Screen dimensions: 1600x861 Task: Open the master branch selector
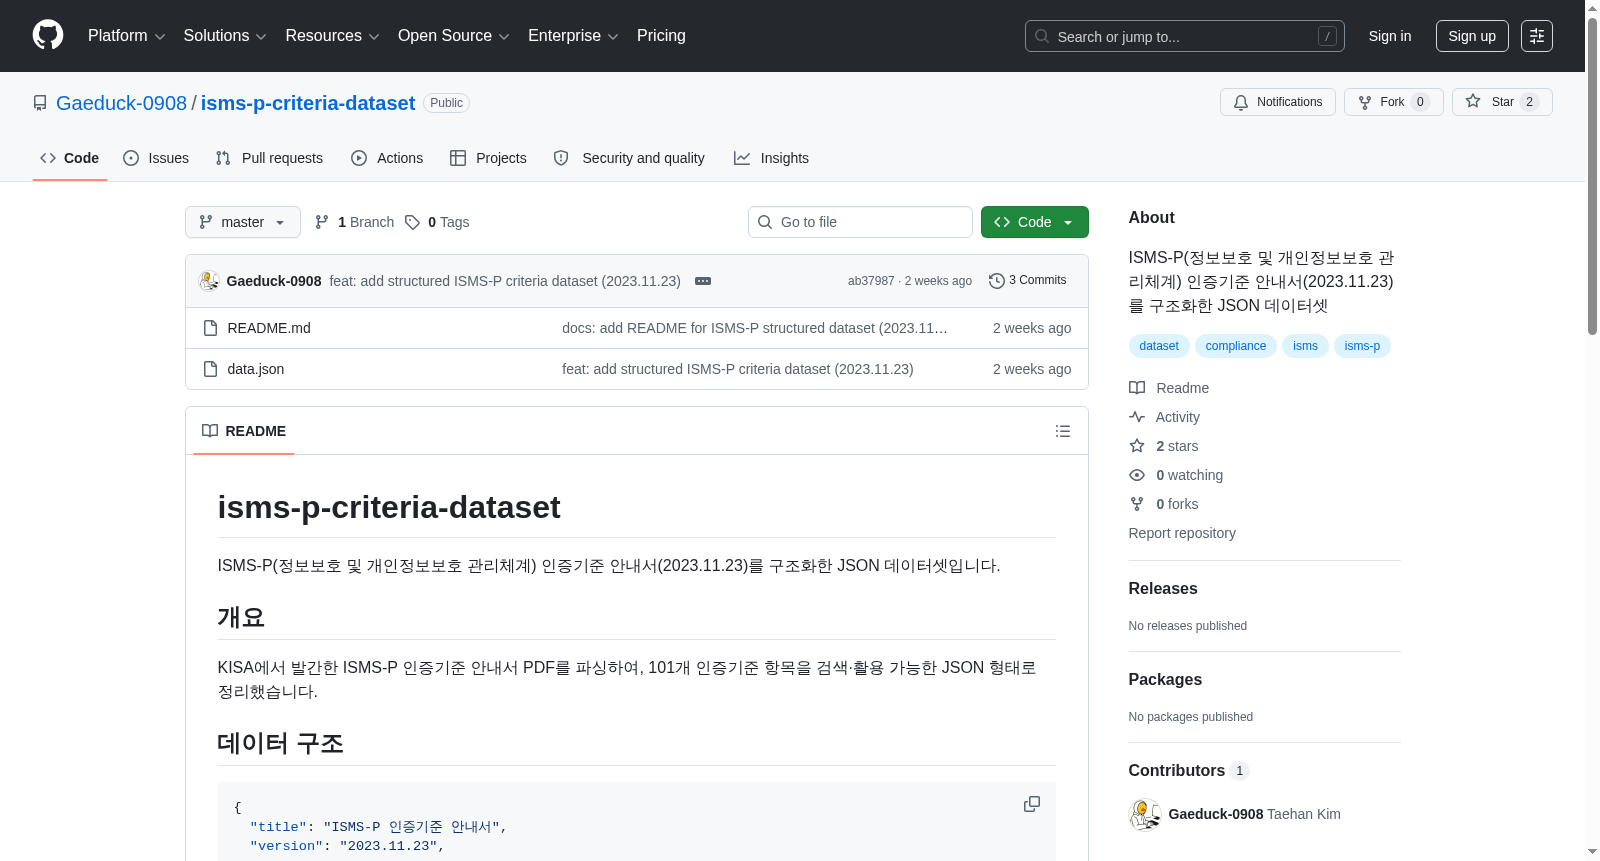pos(243,222)
